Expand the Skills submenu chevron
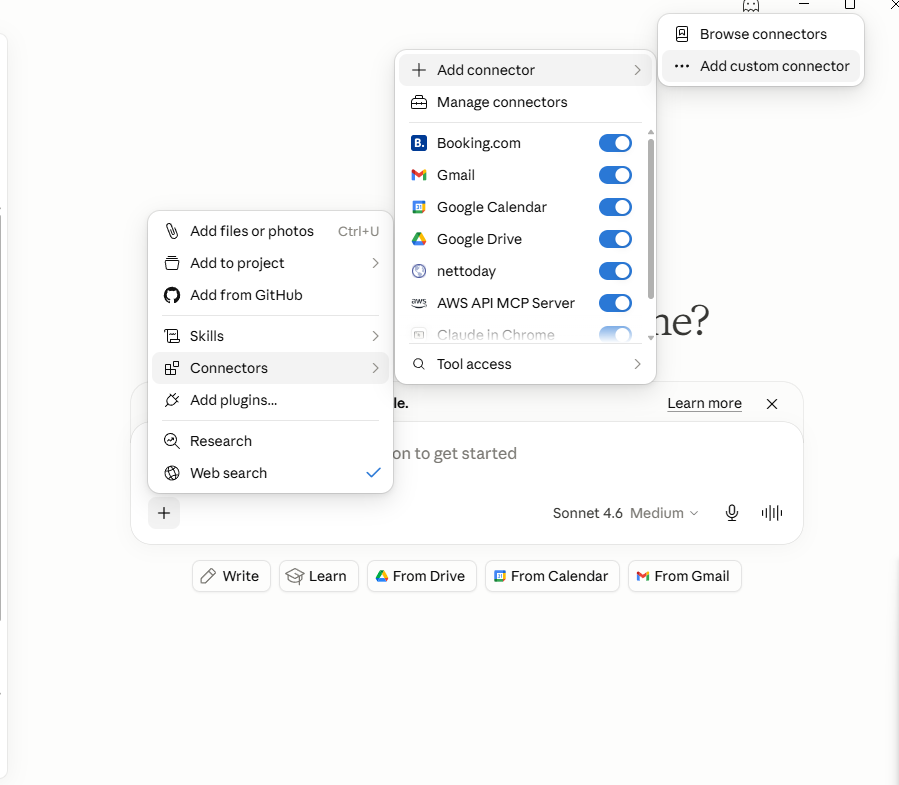This screenshot has width=899, height=785. click(x=376, y=336)
